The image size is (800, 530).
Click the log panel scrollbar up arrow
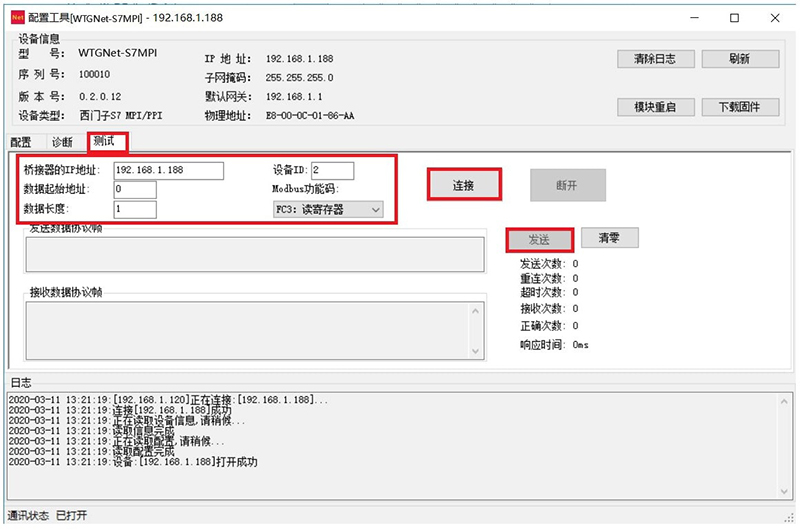coord(784,402)
